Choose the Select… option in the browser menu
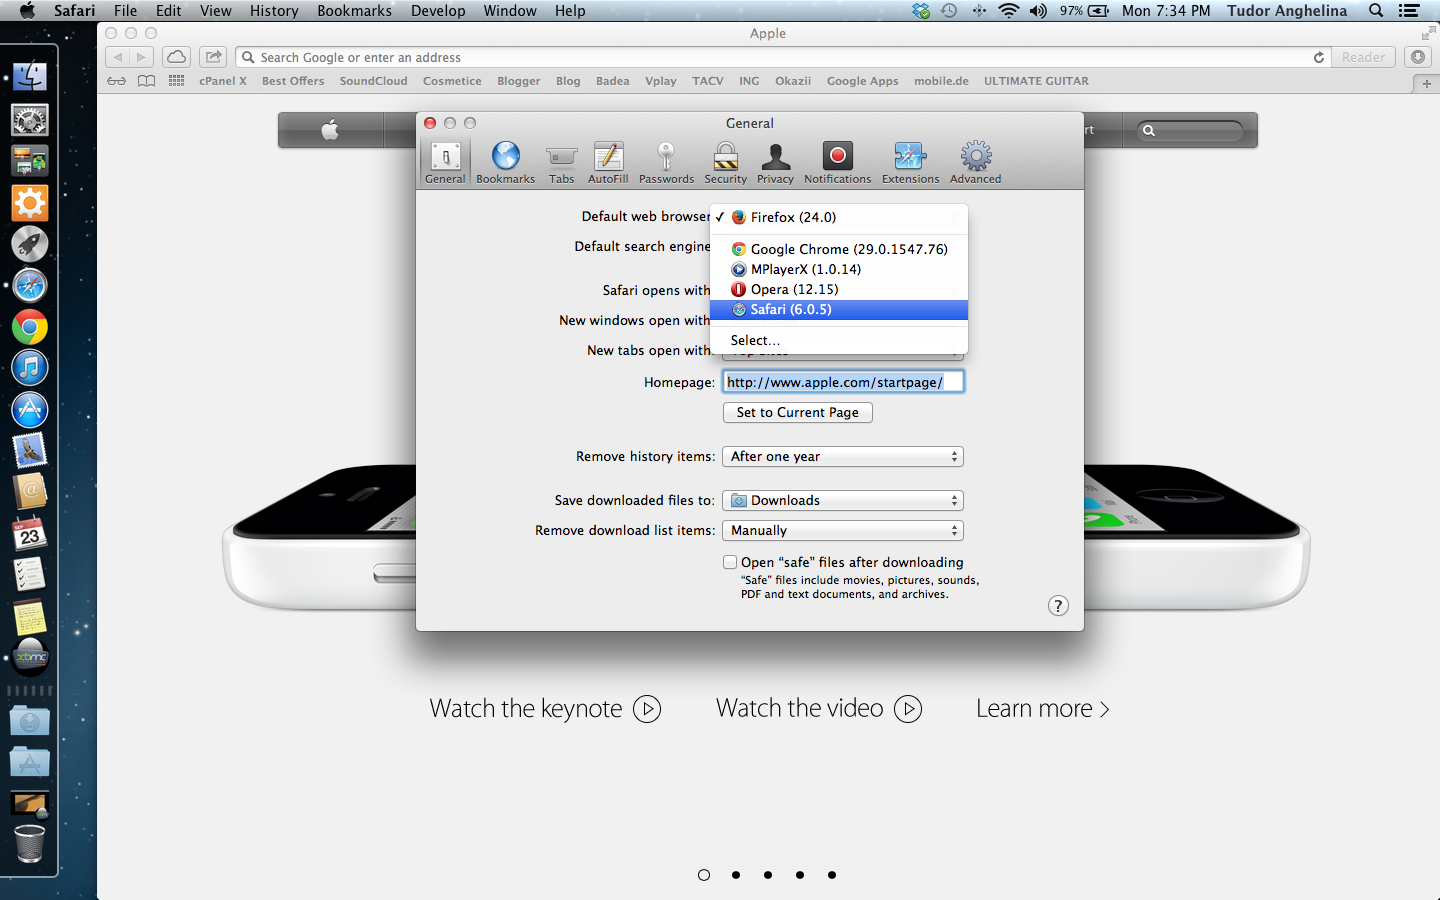 pyautogui.click(x=838, y=340)
